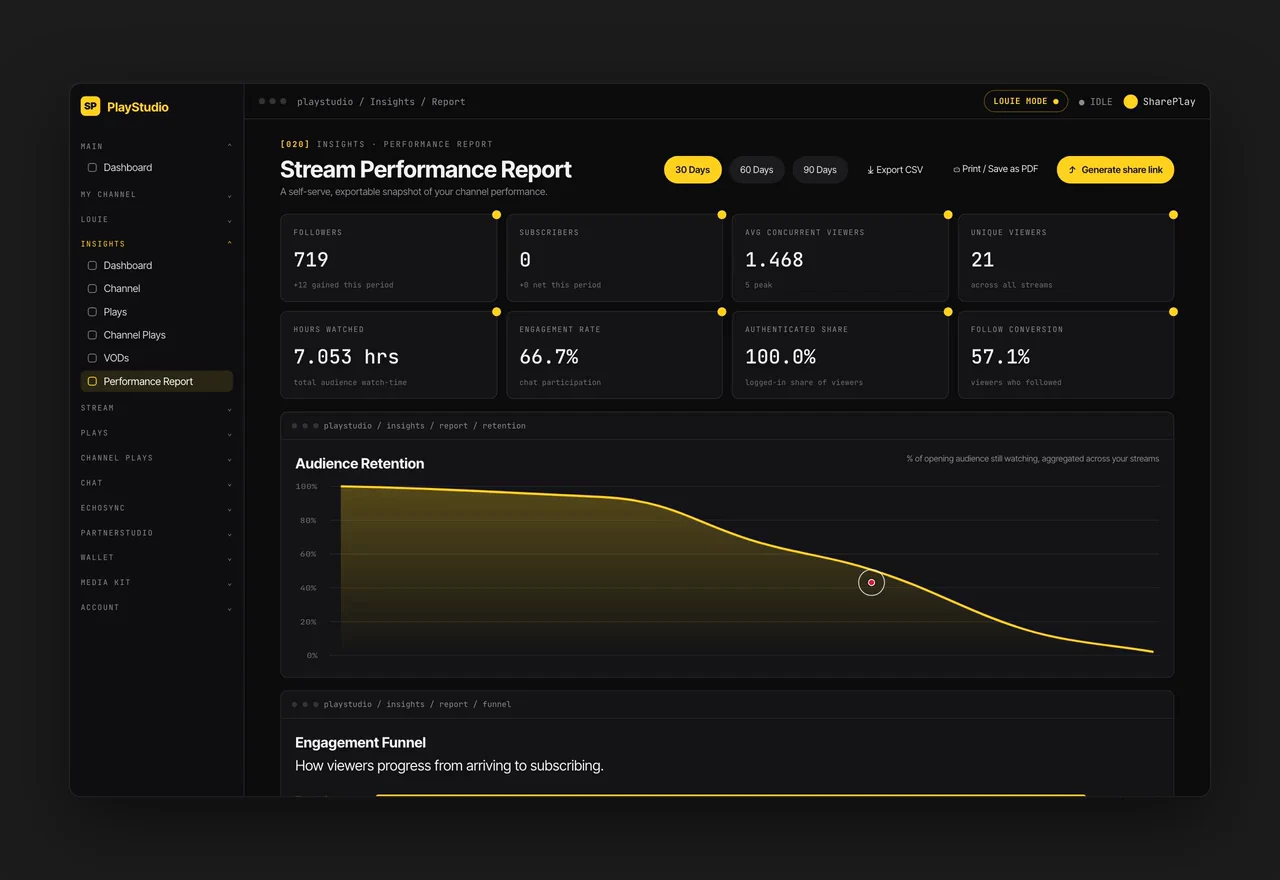Click the Engagement Rate card yellow corner dot
This screenshot has height=880, width=1280.
tap(722, 312)
